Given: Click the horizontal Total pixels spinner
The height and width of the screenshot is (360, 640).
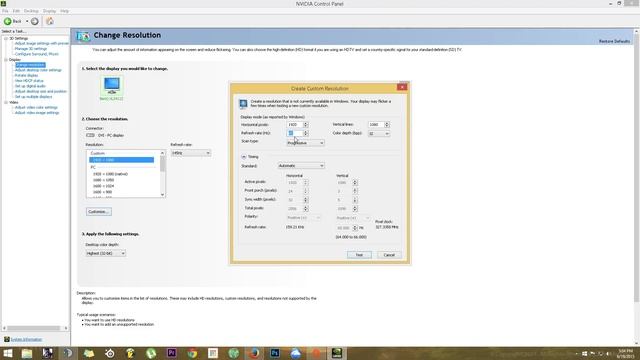Looking at the screenshot, I should 306,209.
